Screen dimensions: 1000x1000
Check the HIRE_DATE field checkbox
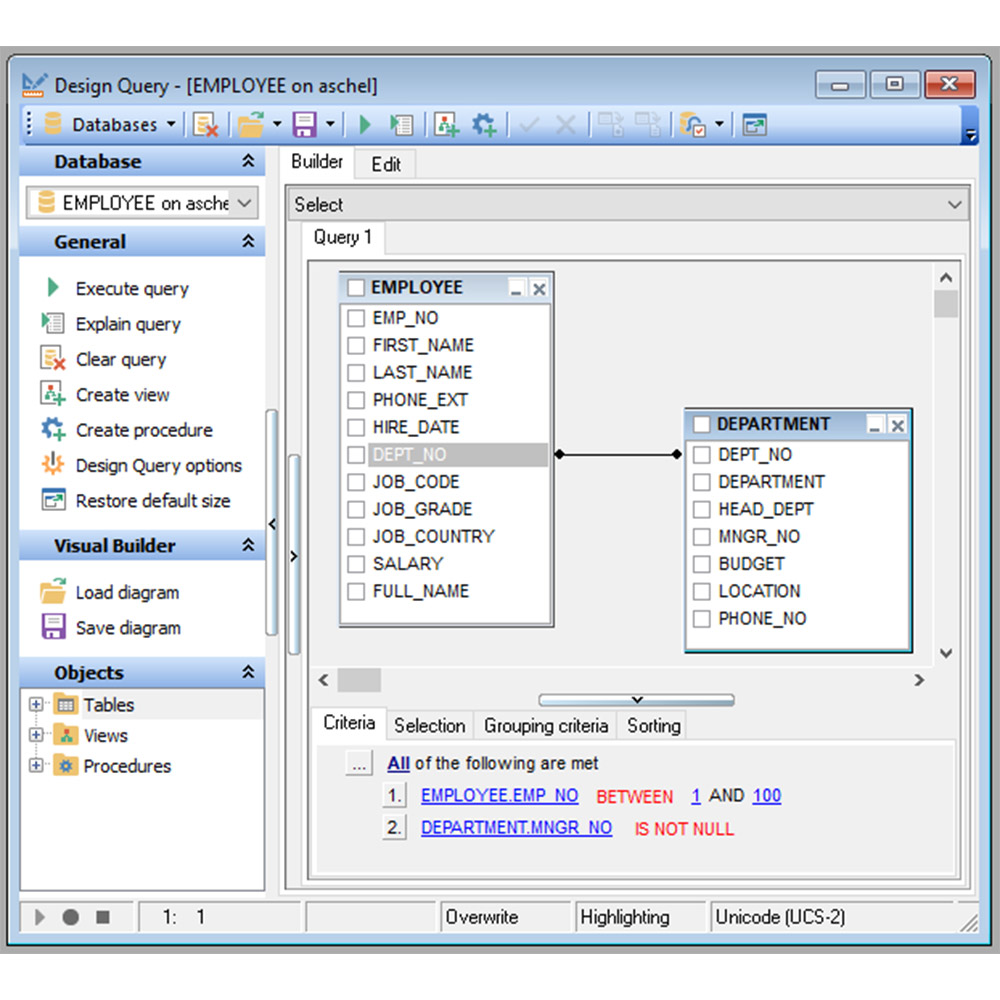click(356, 427)
